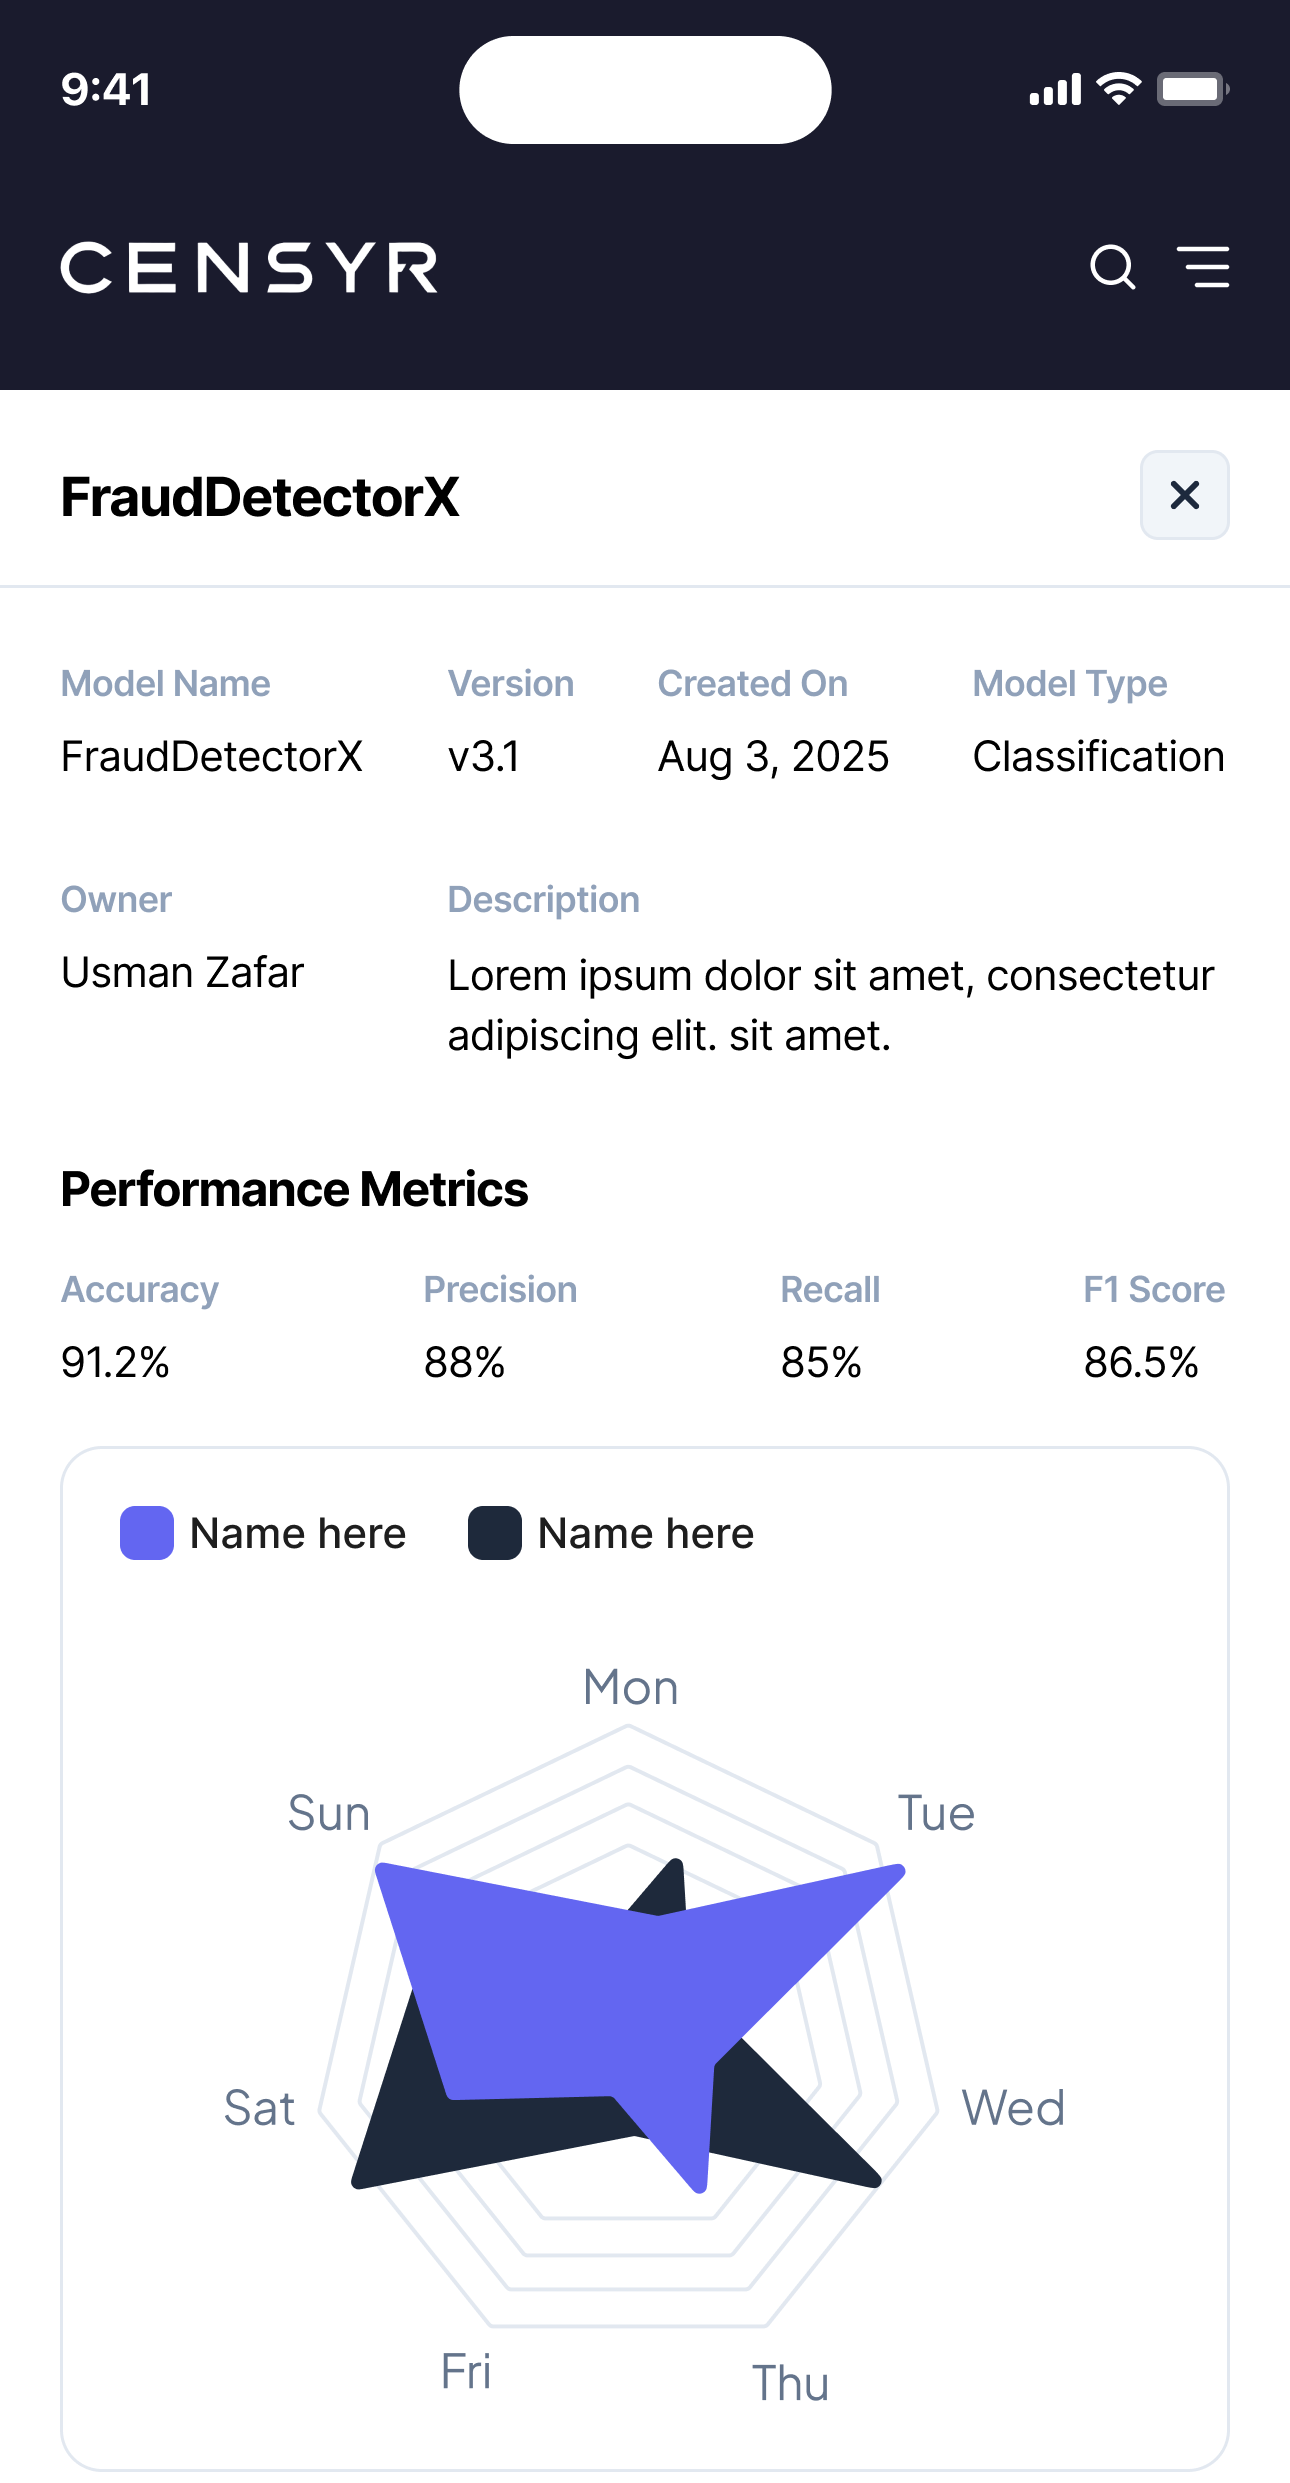Select the Tue axis label on radar chart
The width and height of the screenshot is (1290, 2483).
point(936,1813)
